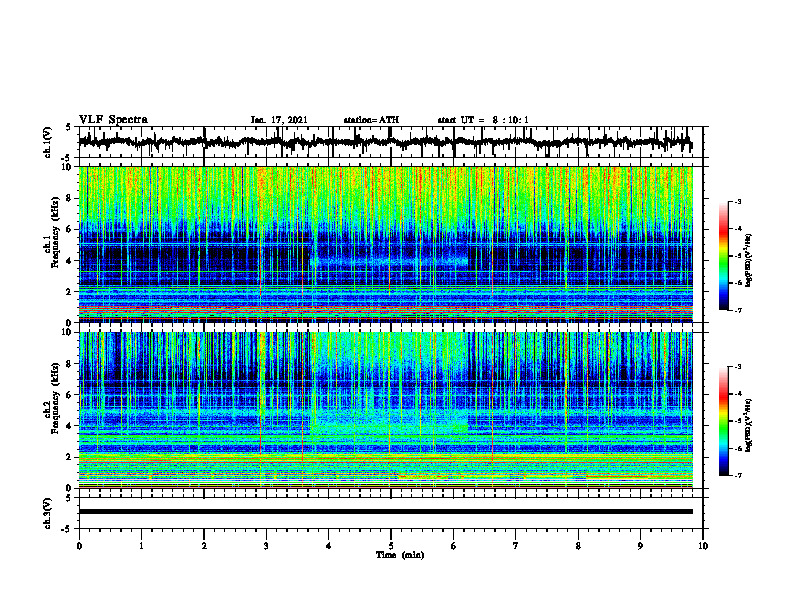Click the "10" kHz tick on ch.1 frequency axis
This screenshot has height=612, width=792.
(x=67, y=167)
